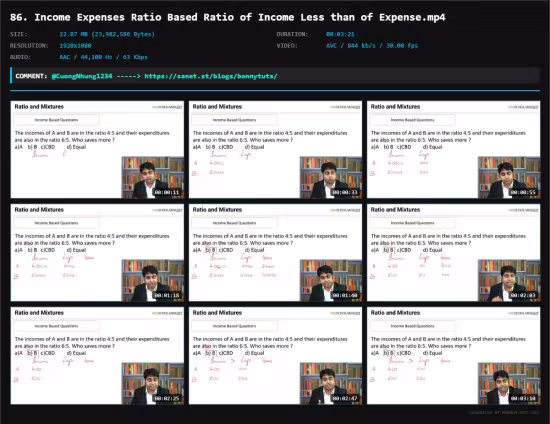550x424 pixels.
Task: Click the file size value 22.87 MB
Action: tap(107, 34)
